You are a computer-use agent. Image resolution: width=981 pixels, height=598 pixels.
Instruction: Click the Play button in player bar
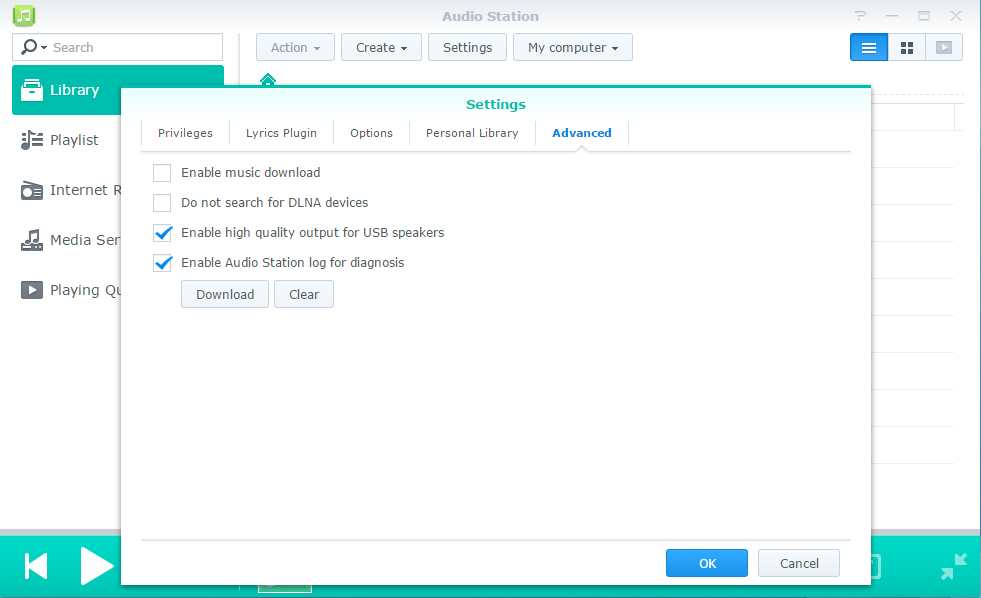[96, 566]
